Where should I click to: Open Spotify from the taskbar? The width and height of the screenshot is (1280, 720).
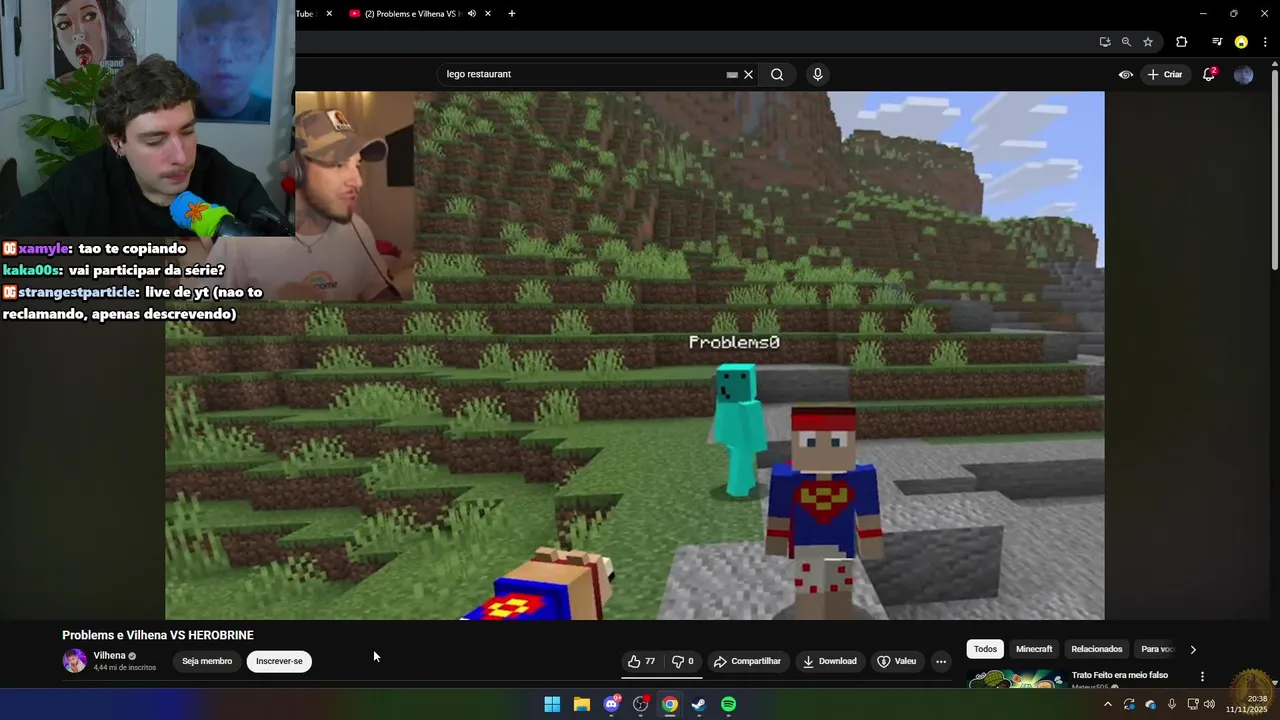pos(728,704)
